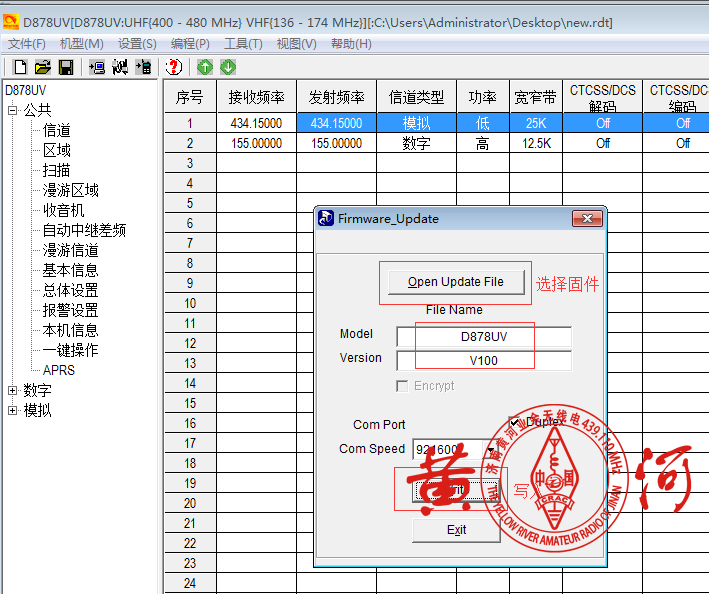
Task: Click channel type cell 模拟 in row 1
Action: point(416,123)
